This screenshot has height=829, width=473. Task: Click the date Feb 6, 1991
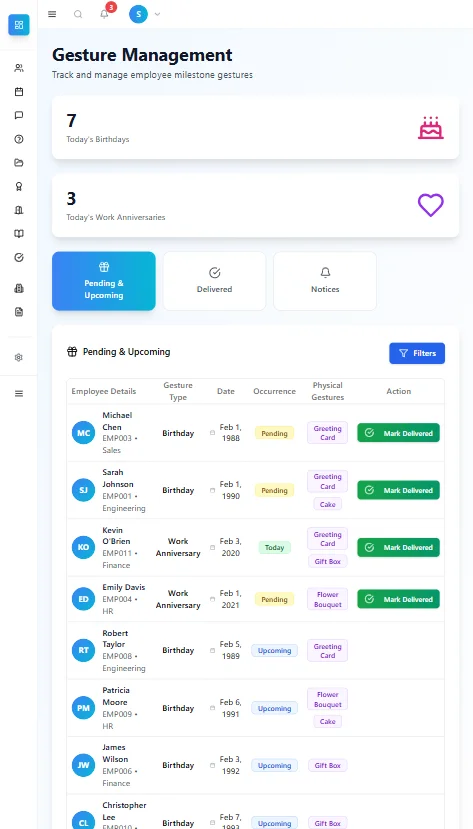coord(230,708)
